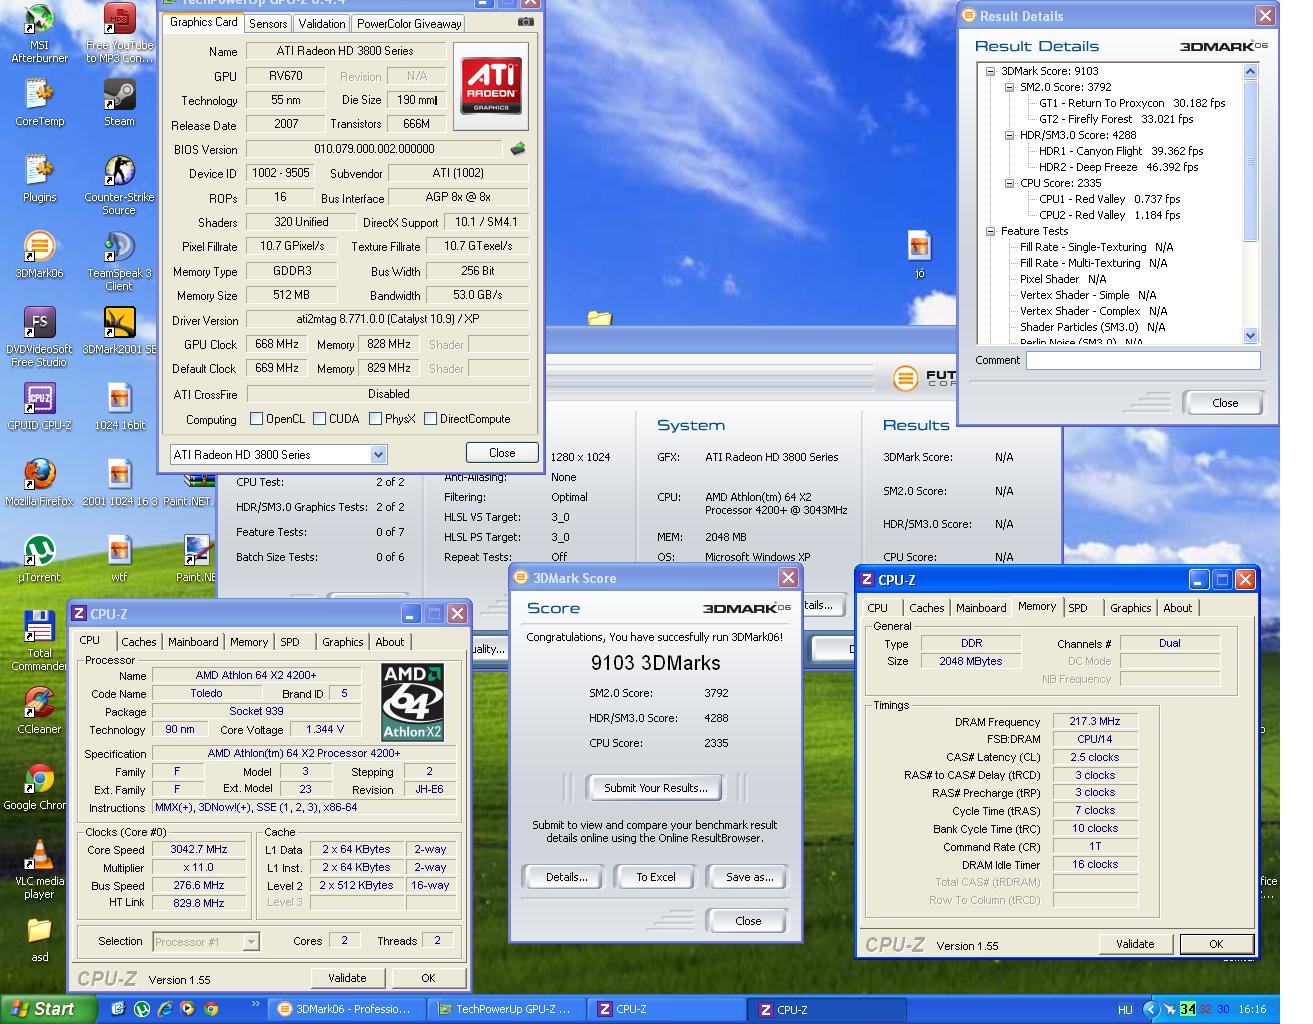The height and width of the screenshot is (1024, 1313).
Task: Open the Caches tab in CPU-Z CPU window
Action: (139, 642)
